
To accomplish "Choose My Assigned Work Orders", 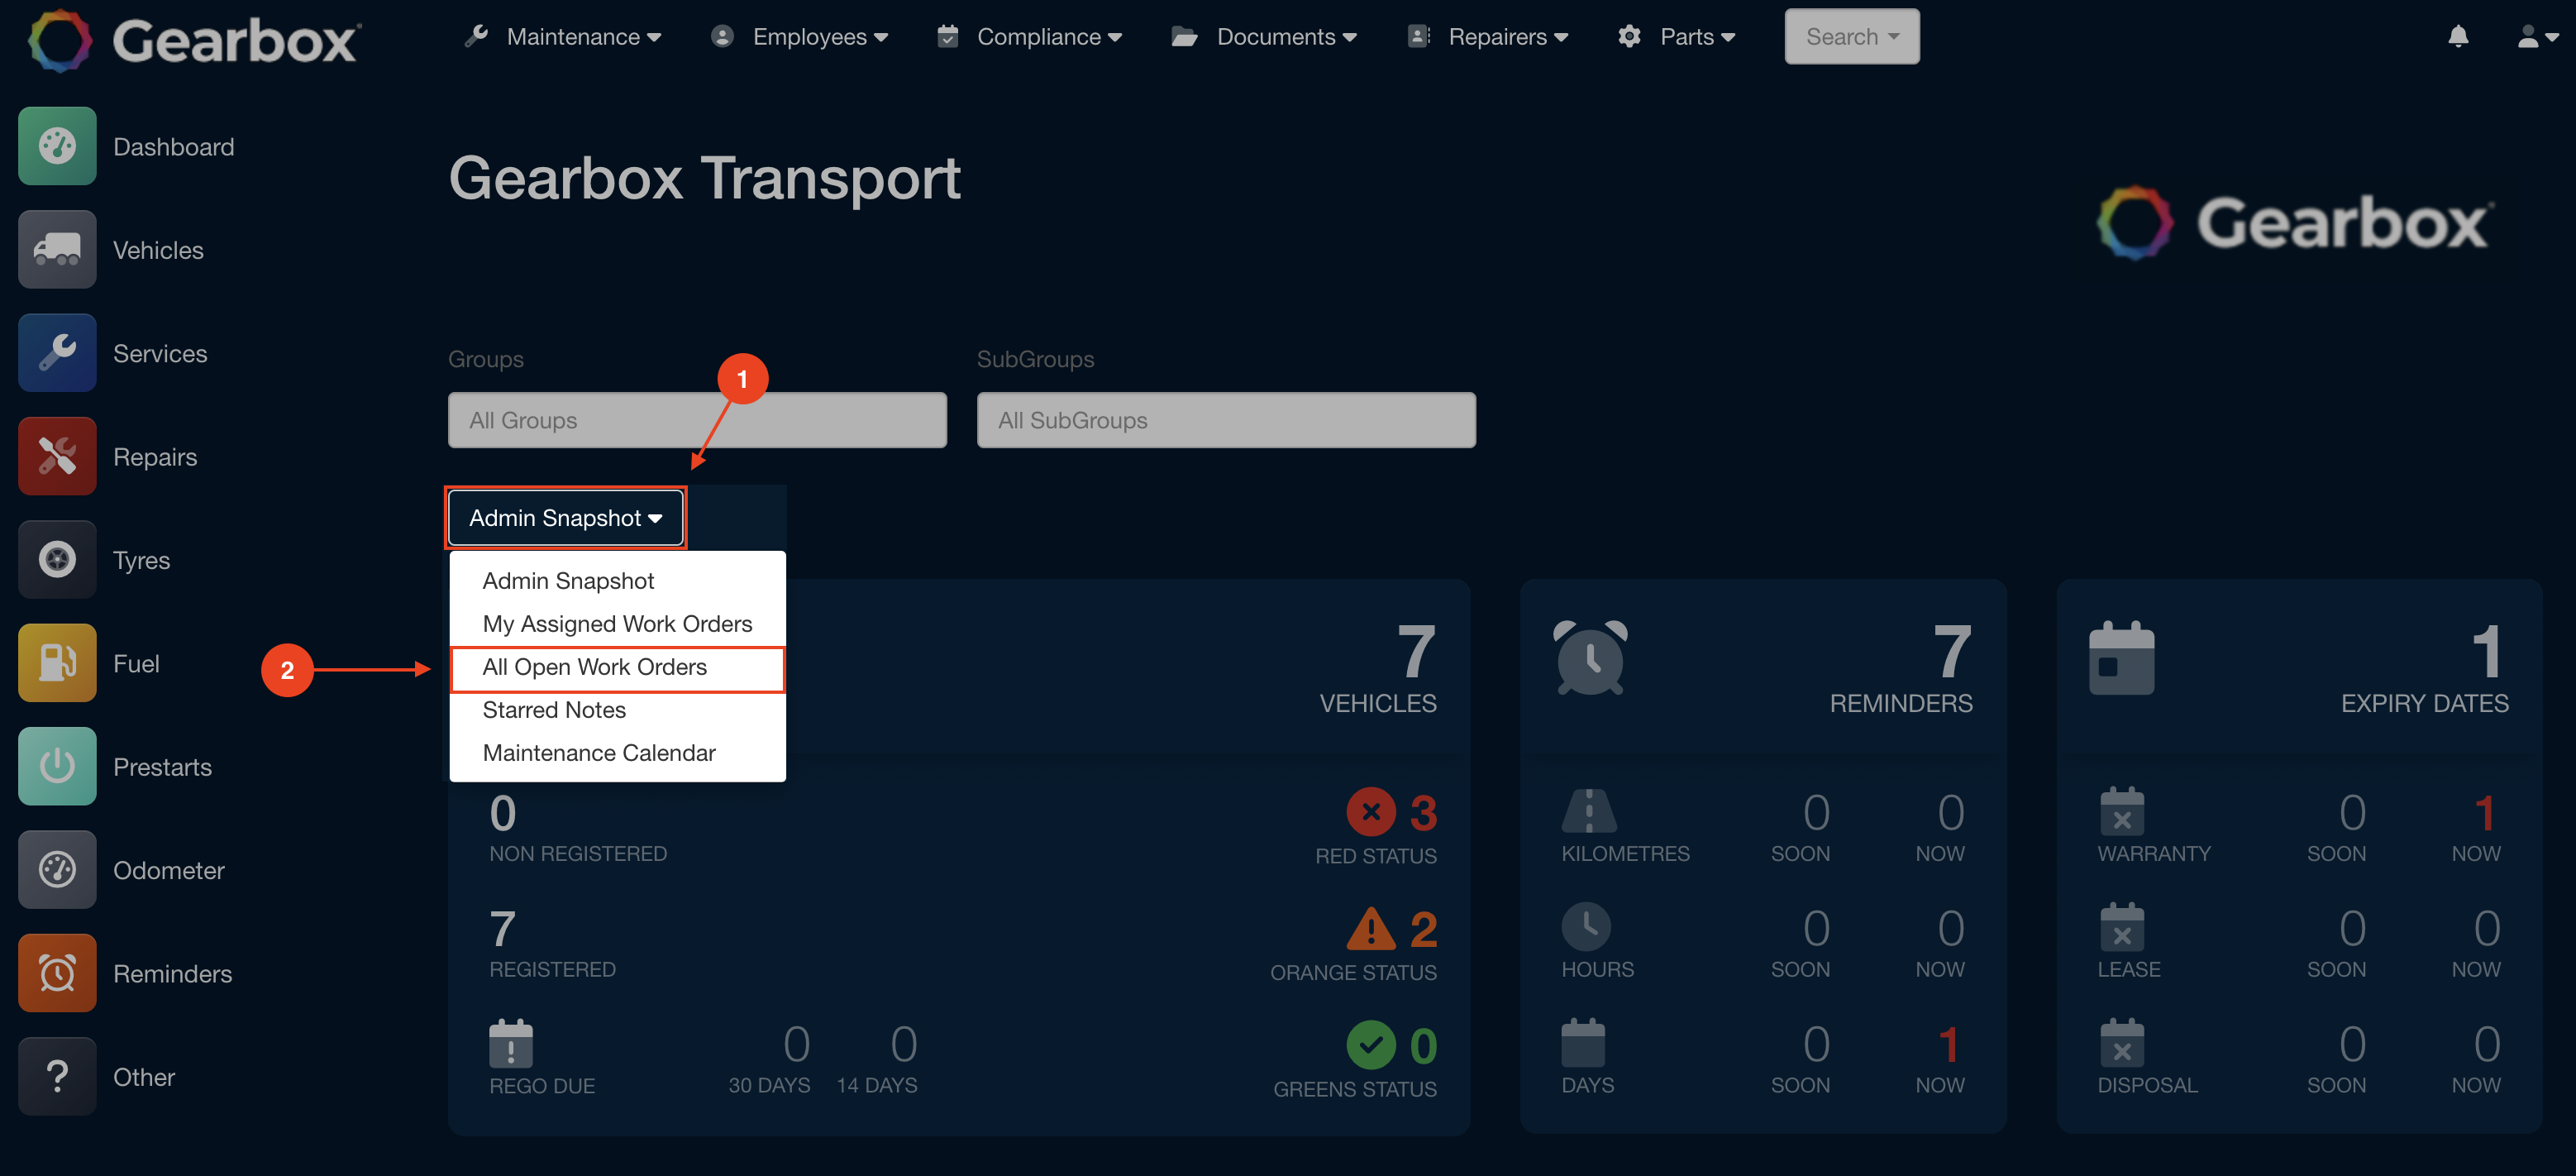I will point(617,624).
